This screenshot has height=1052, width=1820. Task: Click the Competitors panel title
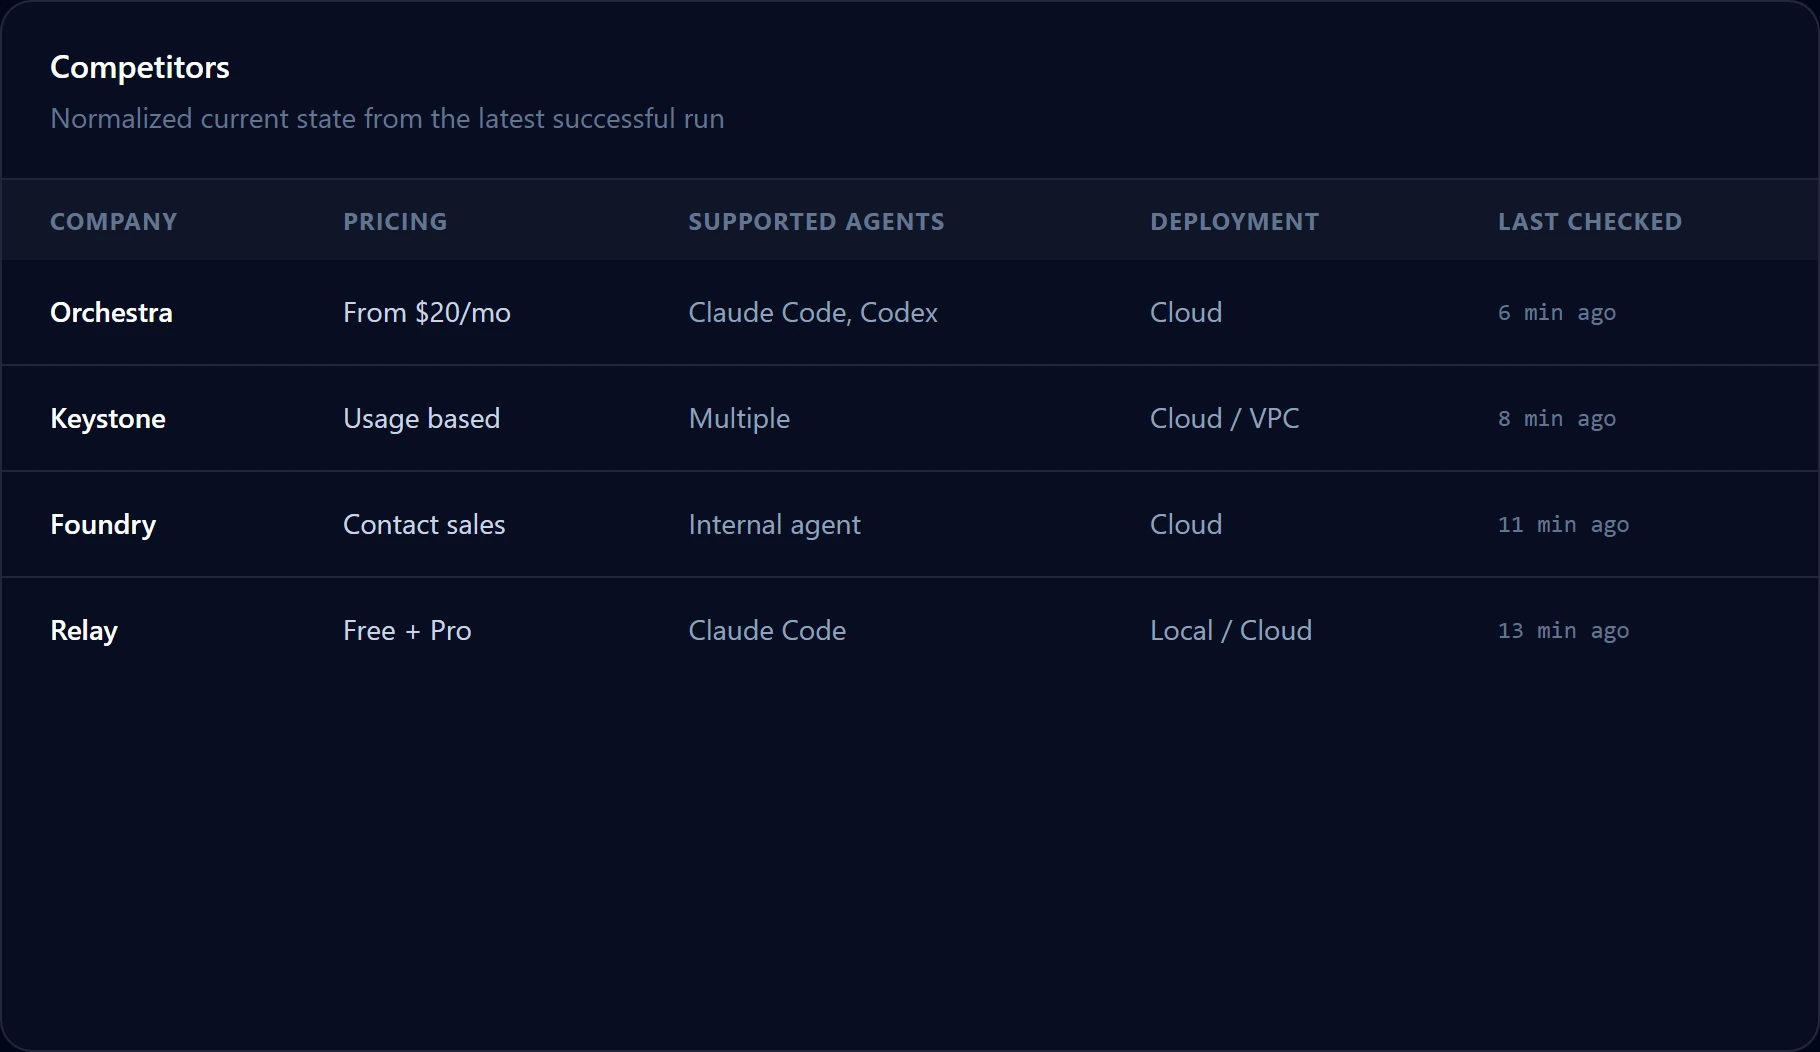click(140, 67)
